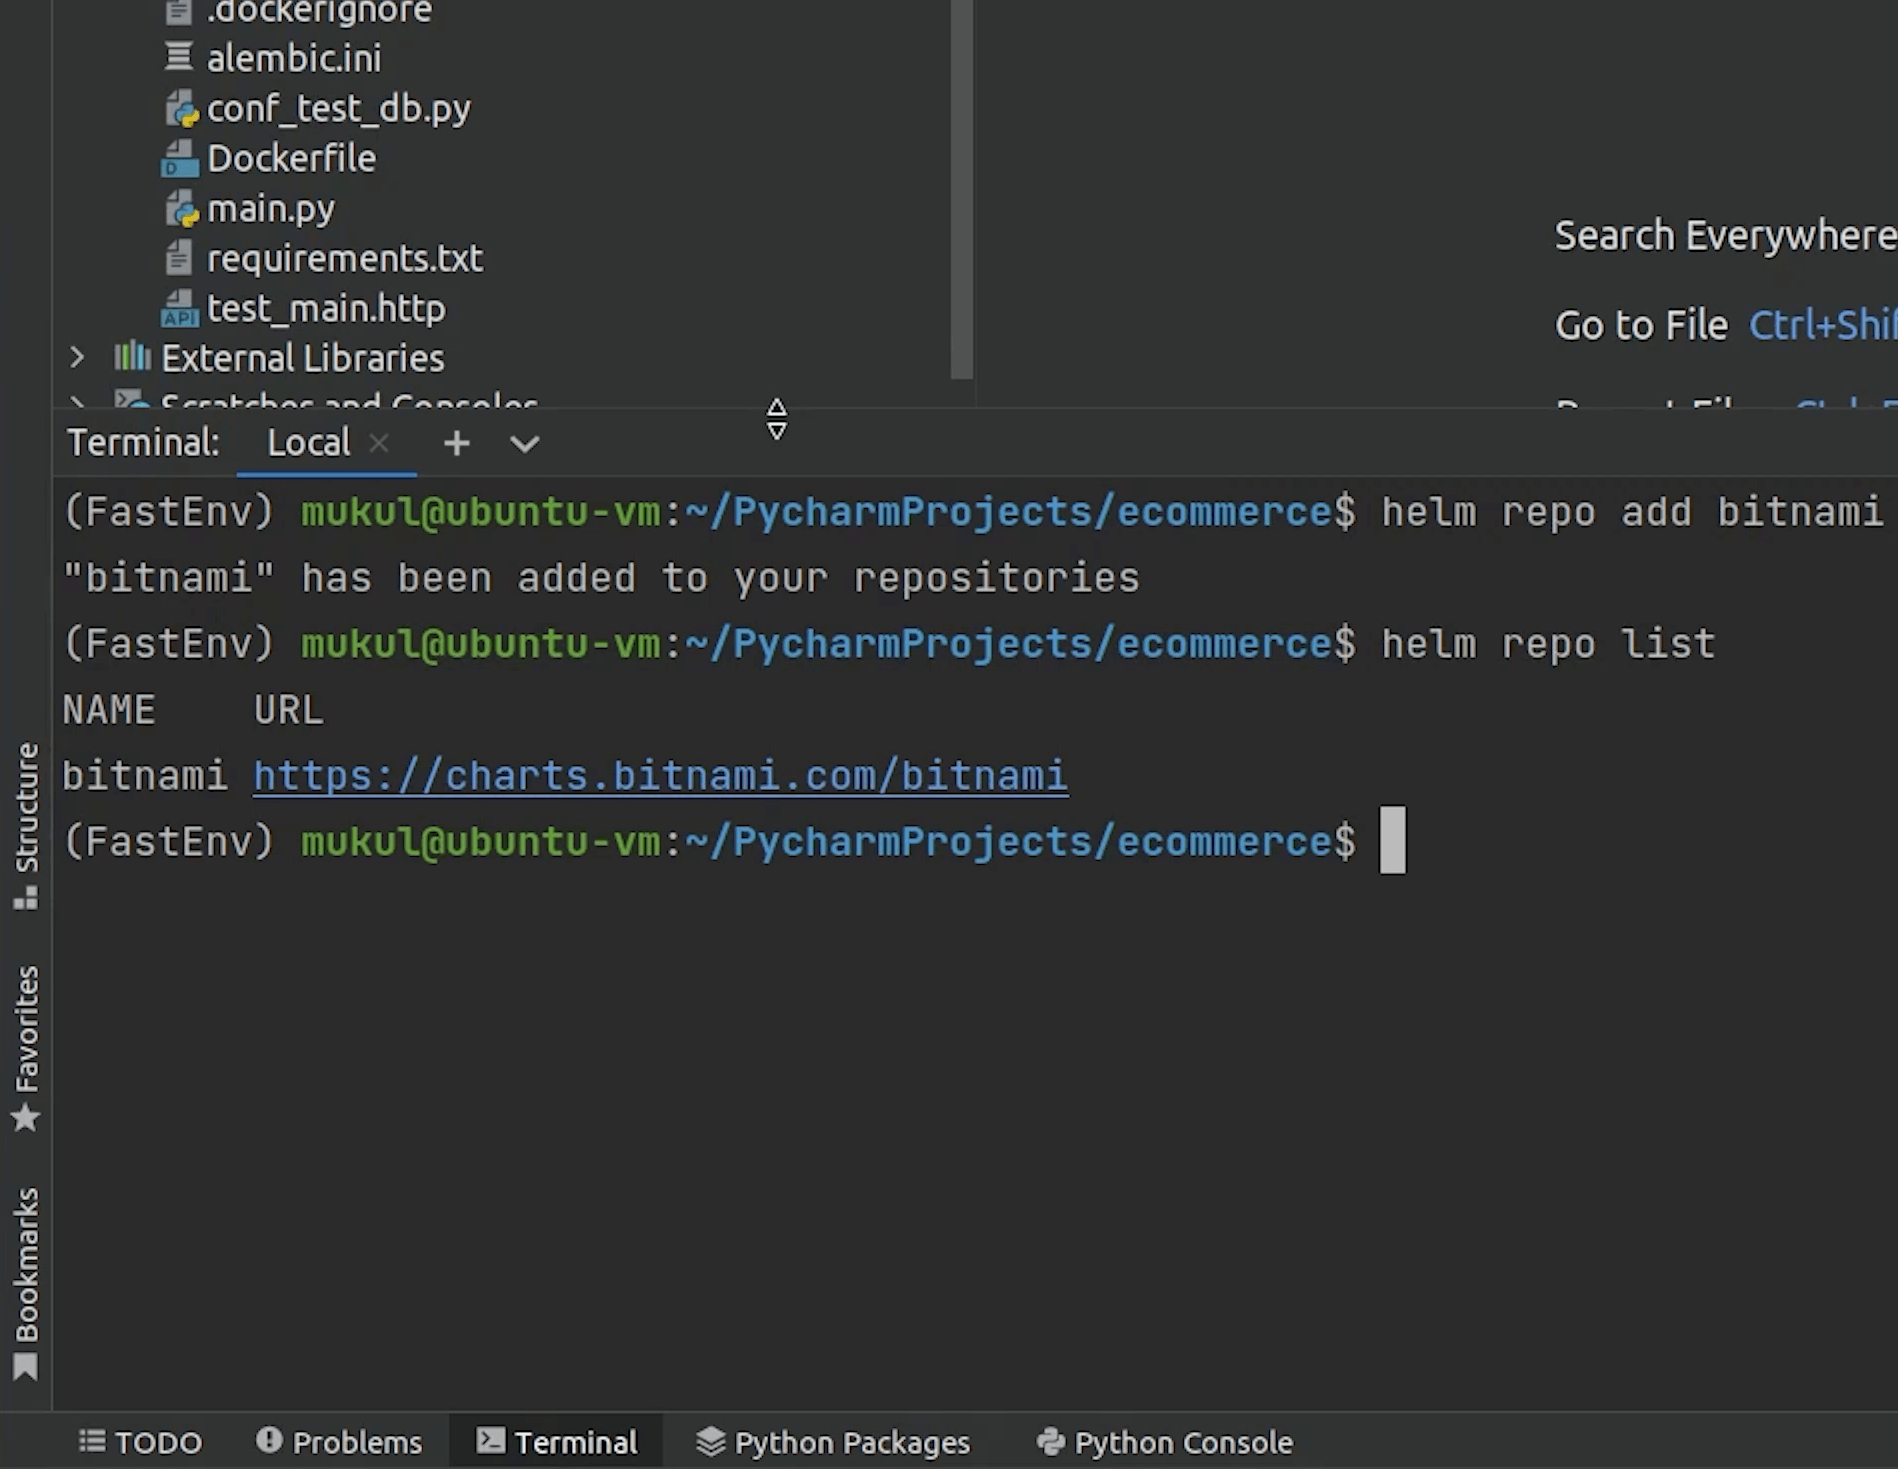Open the terminal tab options dropdown arrow
1898x1469 pixels.
pyautogui.click(x=525, y=444)
